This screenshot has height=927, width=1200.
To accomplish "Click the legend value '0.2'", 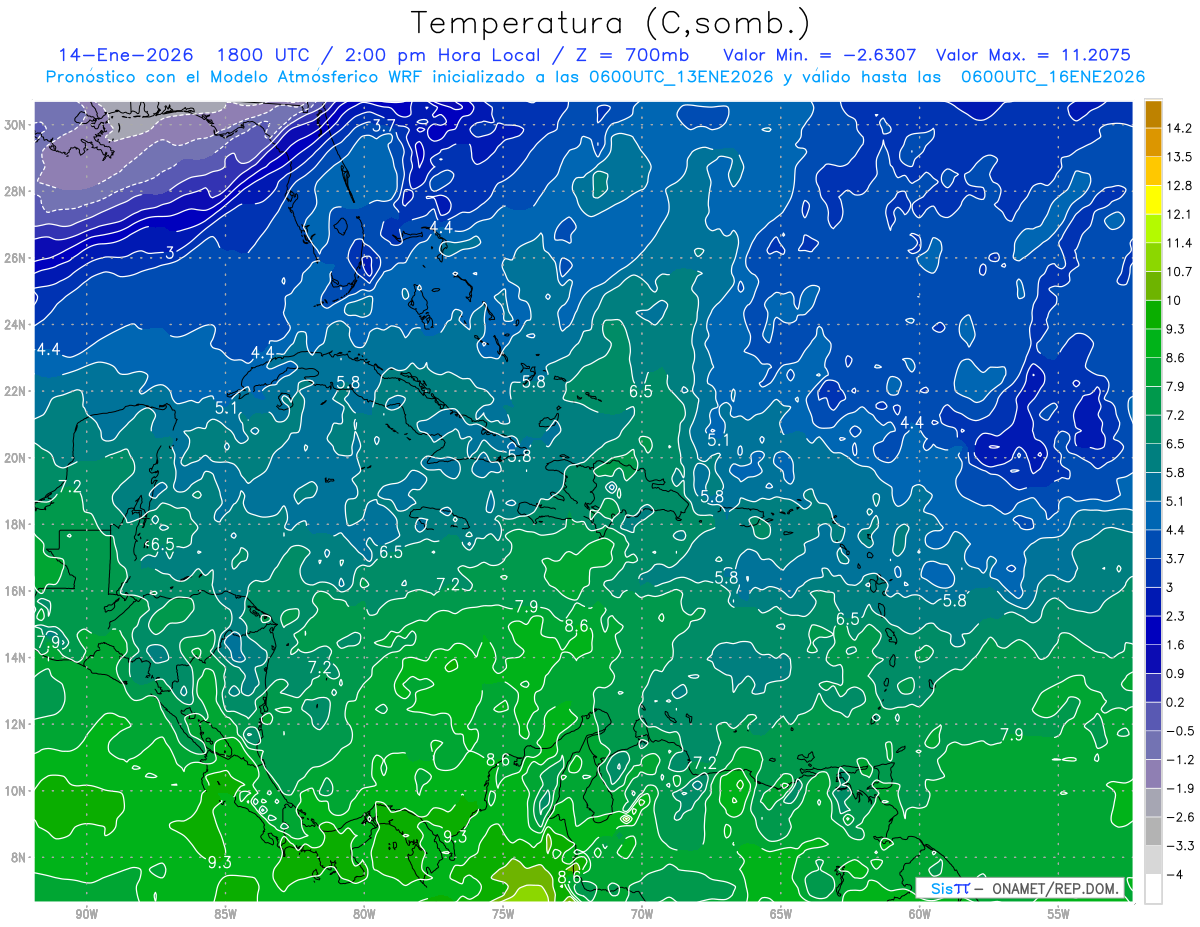I will pos(1175,703).
